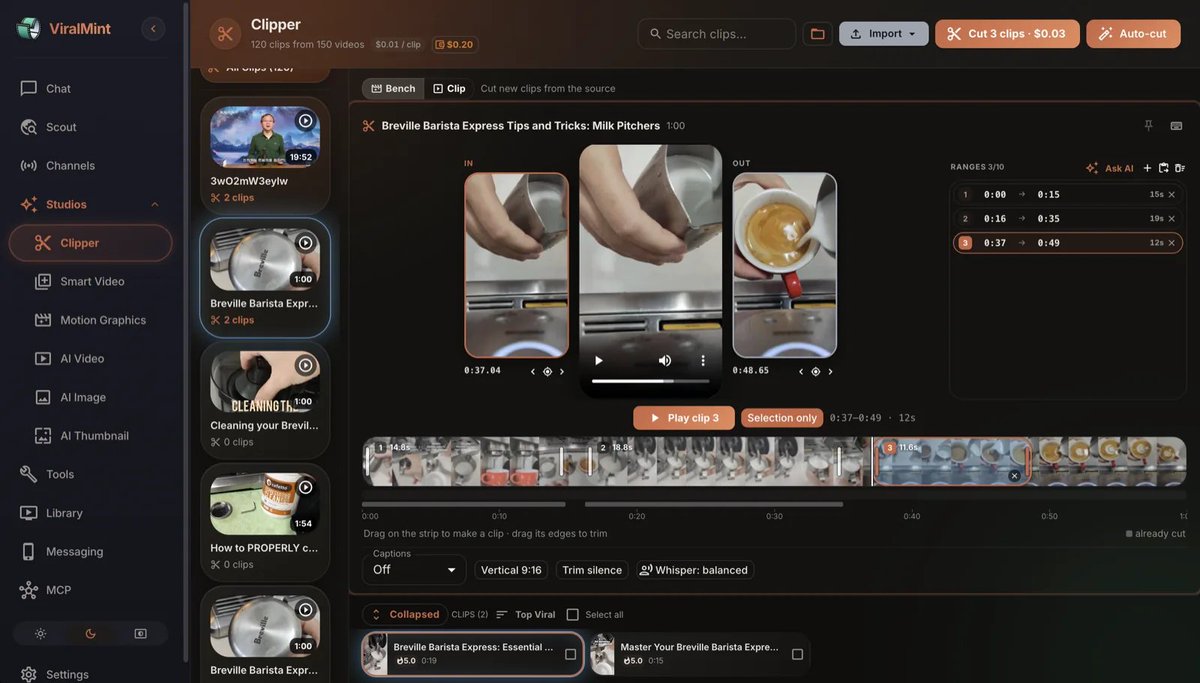This screenshot has height=683, width=1200.
Task: Switch to light theme with the sun icon
Action: coord(40,633)
